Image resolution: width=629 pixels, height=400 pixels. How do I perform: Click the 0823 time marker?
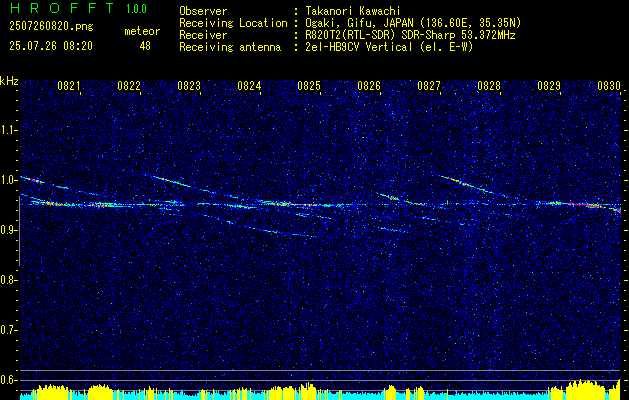tap(189, 86)
